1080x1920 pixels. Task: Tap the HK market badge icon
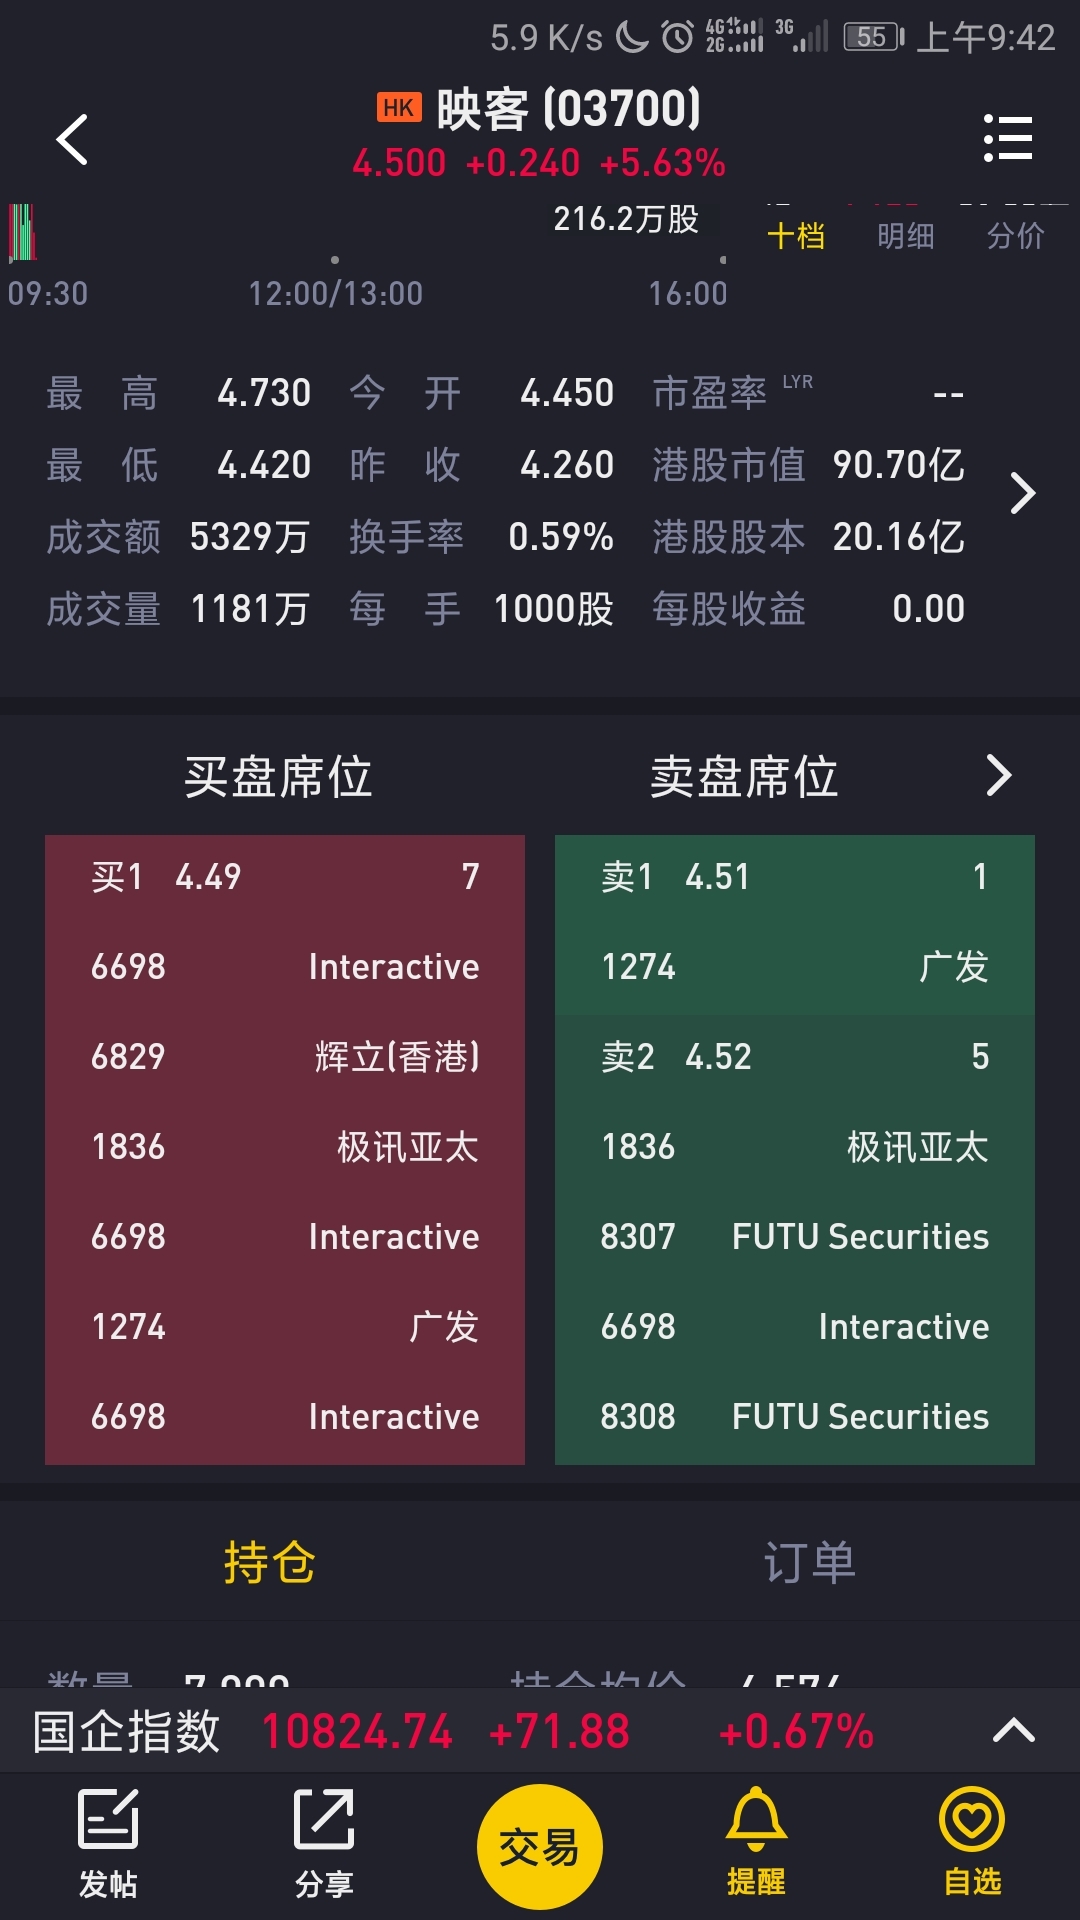click(399, 108)
